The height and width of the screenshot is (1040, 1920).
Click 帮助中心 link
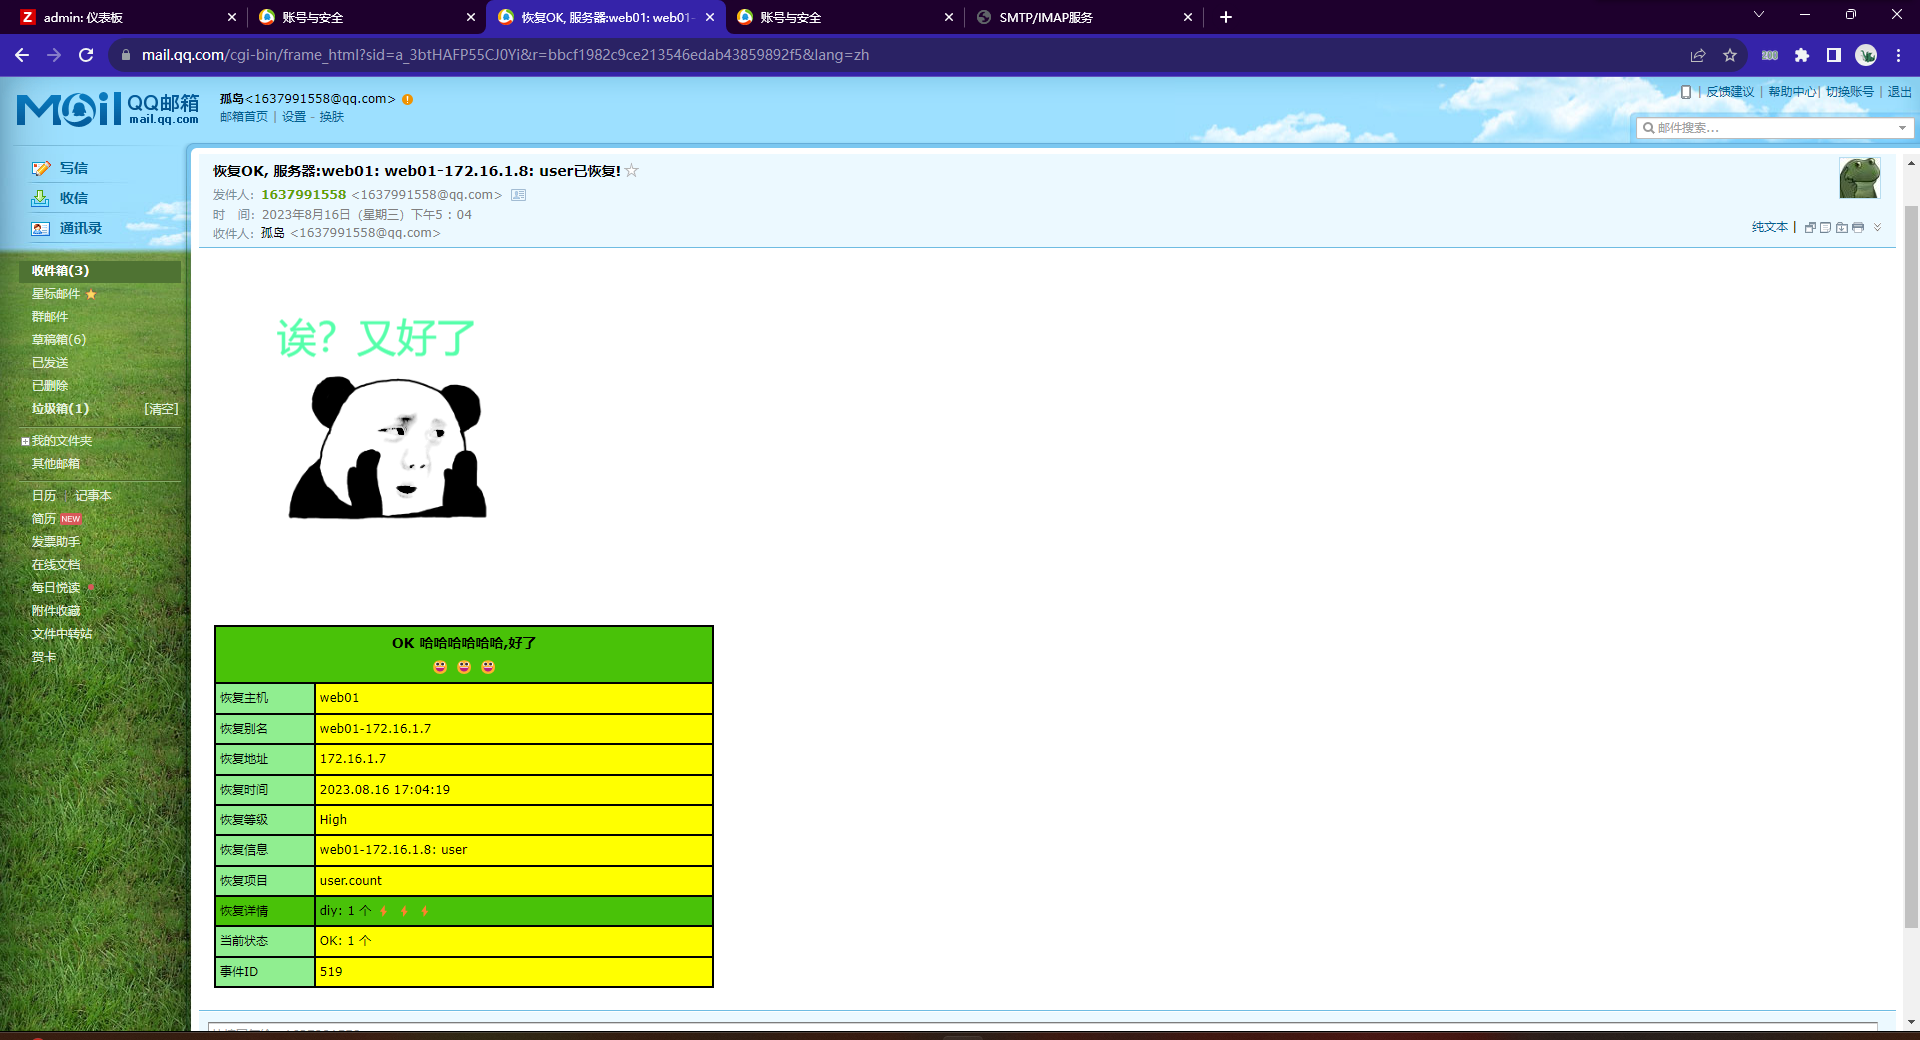[x=1792, y=92]
